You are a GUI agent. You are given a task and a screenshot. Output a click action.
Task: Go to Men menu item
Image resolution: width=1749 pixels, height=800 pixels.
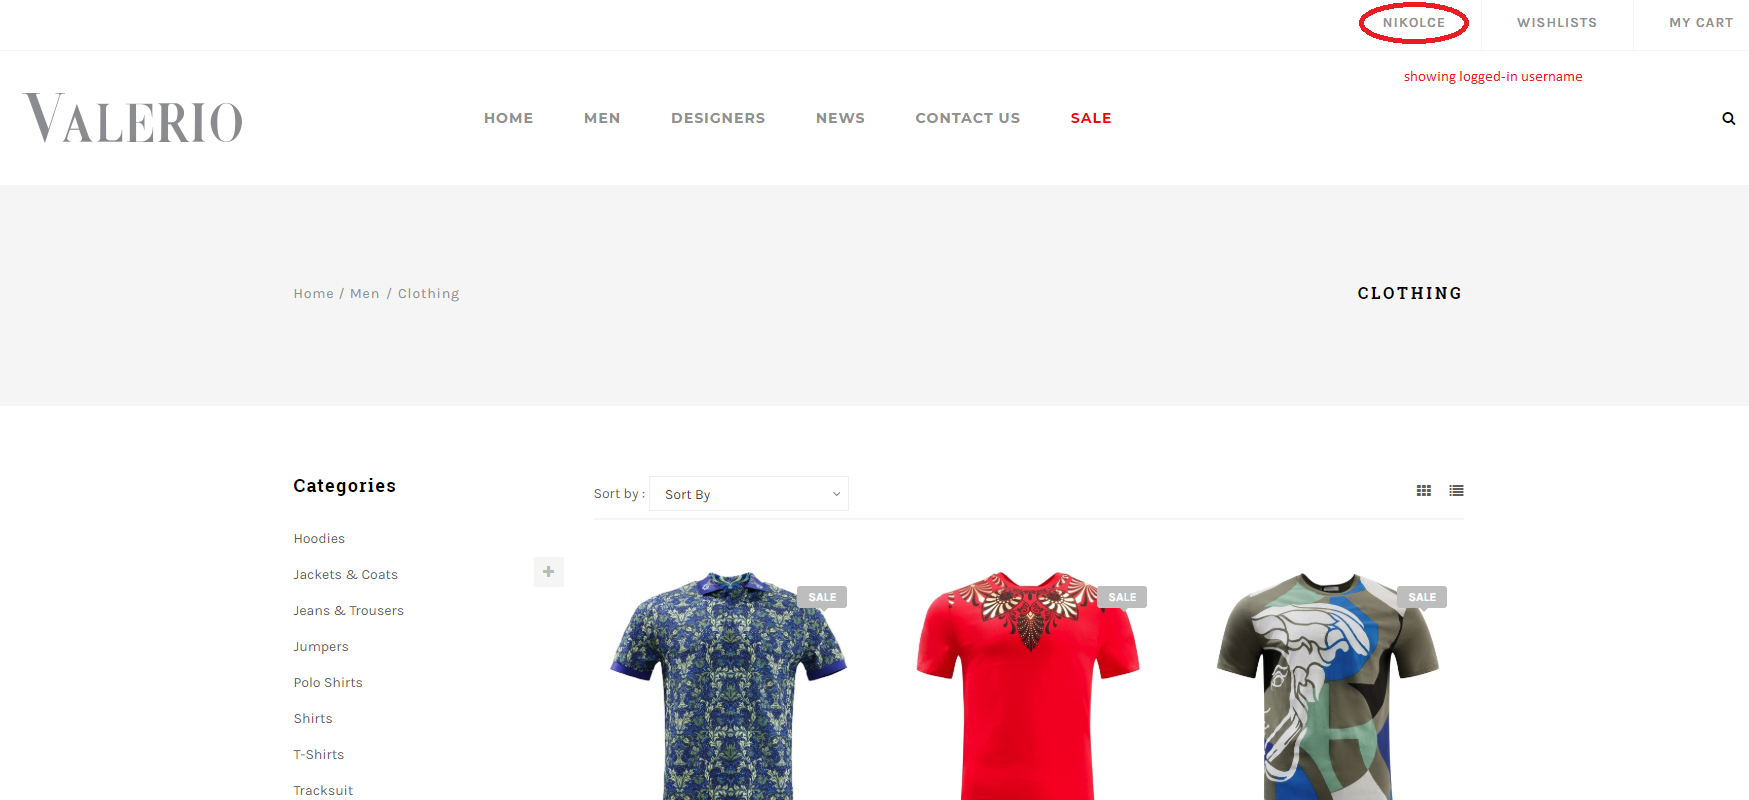pyautogui.click(x=602, y=118)
